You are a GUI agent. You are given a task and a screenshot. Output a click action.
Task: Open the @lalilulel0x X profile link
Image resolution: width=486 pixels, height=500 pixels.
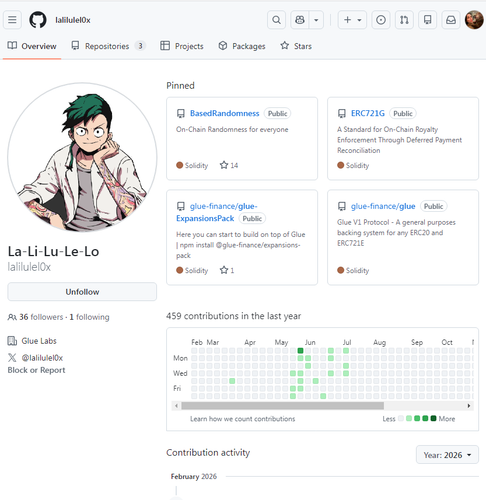[42, 358]
